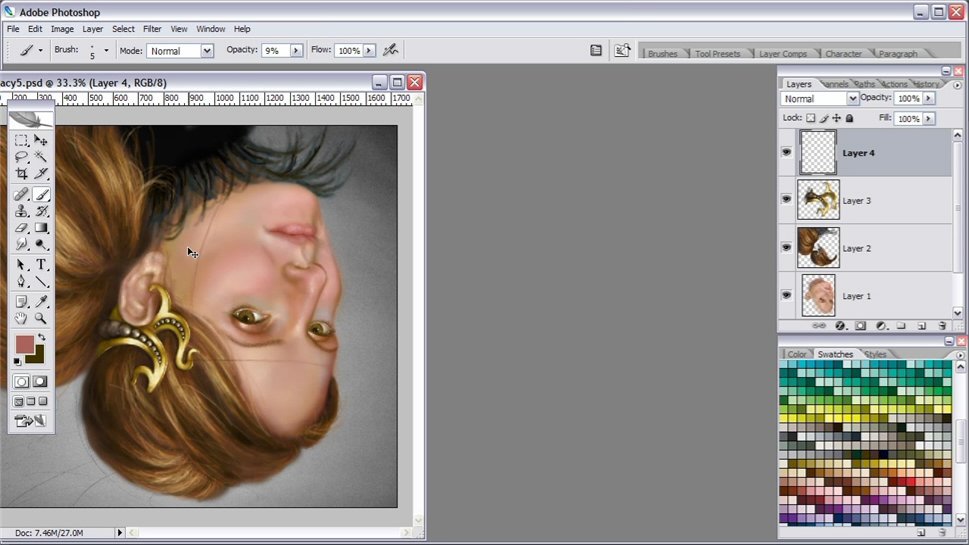Open tool preset picker arrow
Screen dimensions: 969x545
pyautogui.click(x=40, y=51)
